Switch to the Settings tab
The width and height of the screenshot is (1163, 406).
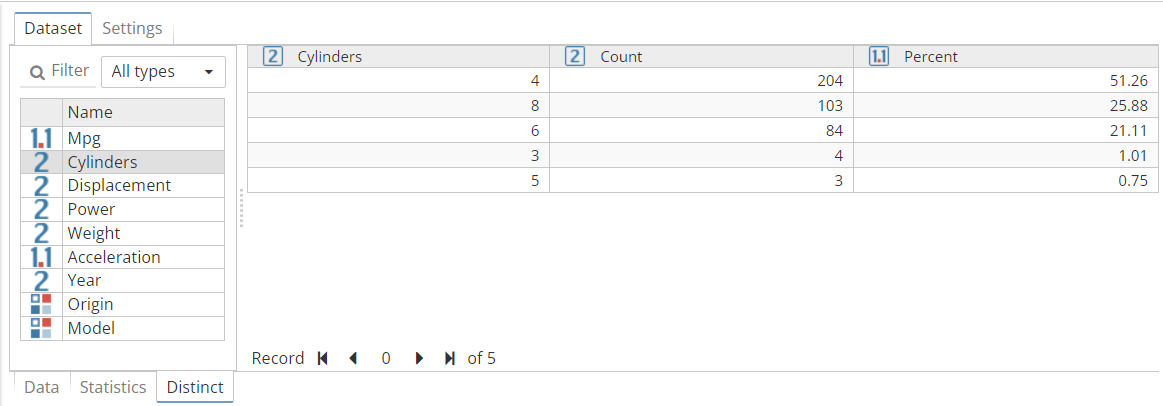pyautogui.click(x=132, y=28)
